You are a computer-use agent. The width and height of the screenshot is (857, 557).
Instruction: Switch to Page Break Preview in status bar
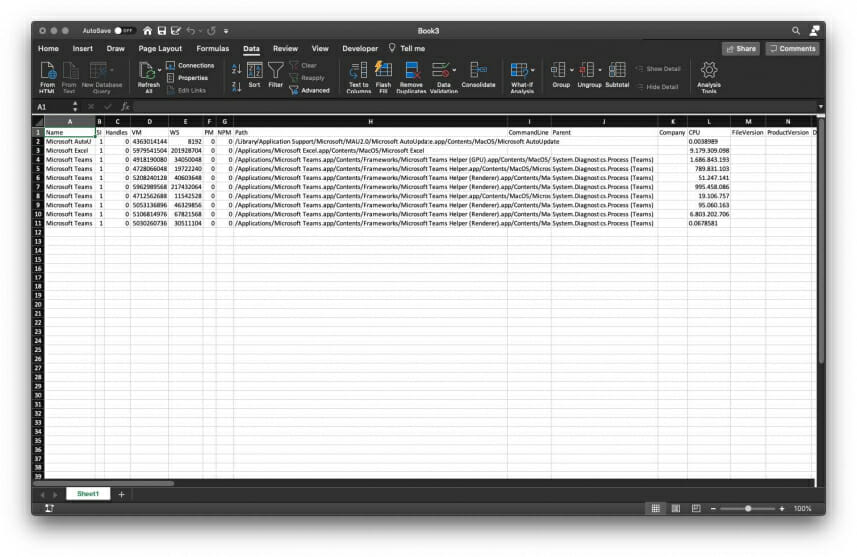[696, 508]
